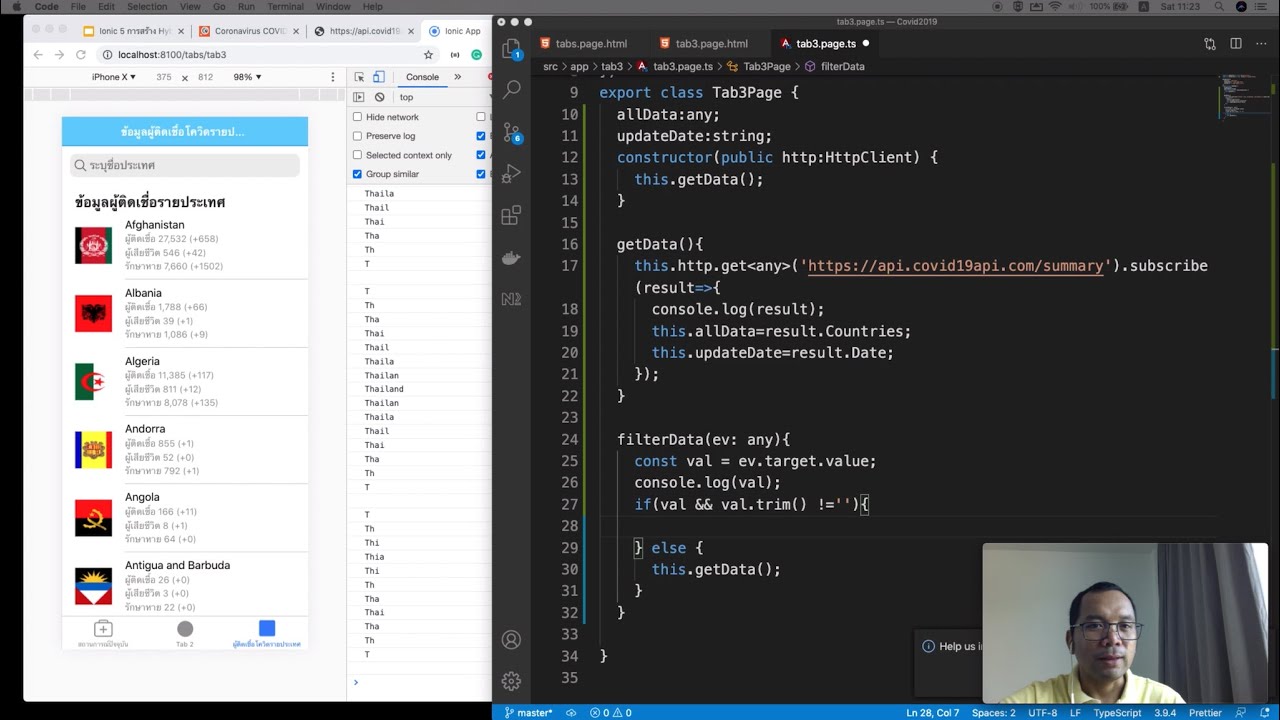1280x720 pixels.
Task: Toggle the device toolbar in DevTools
Action: tap(379, 77)
